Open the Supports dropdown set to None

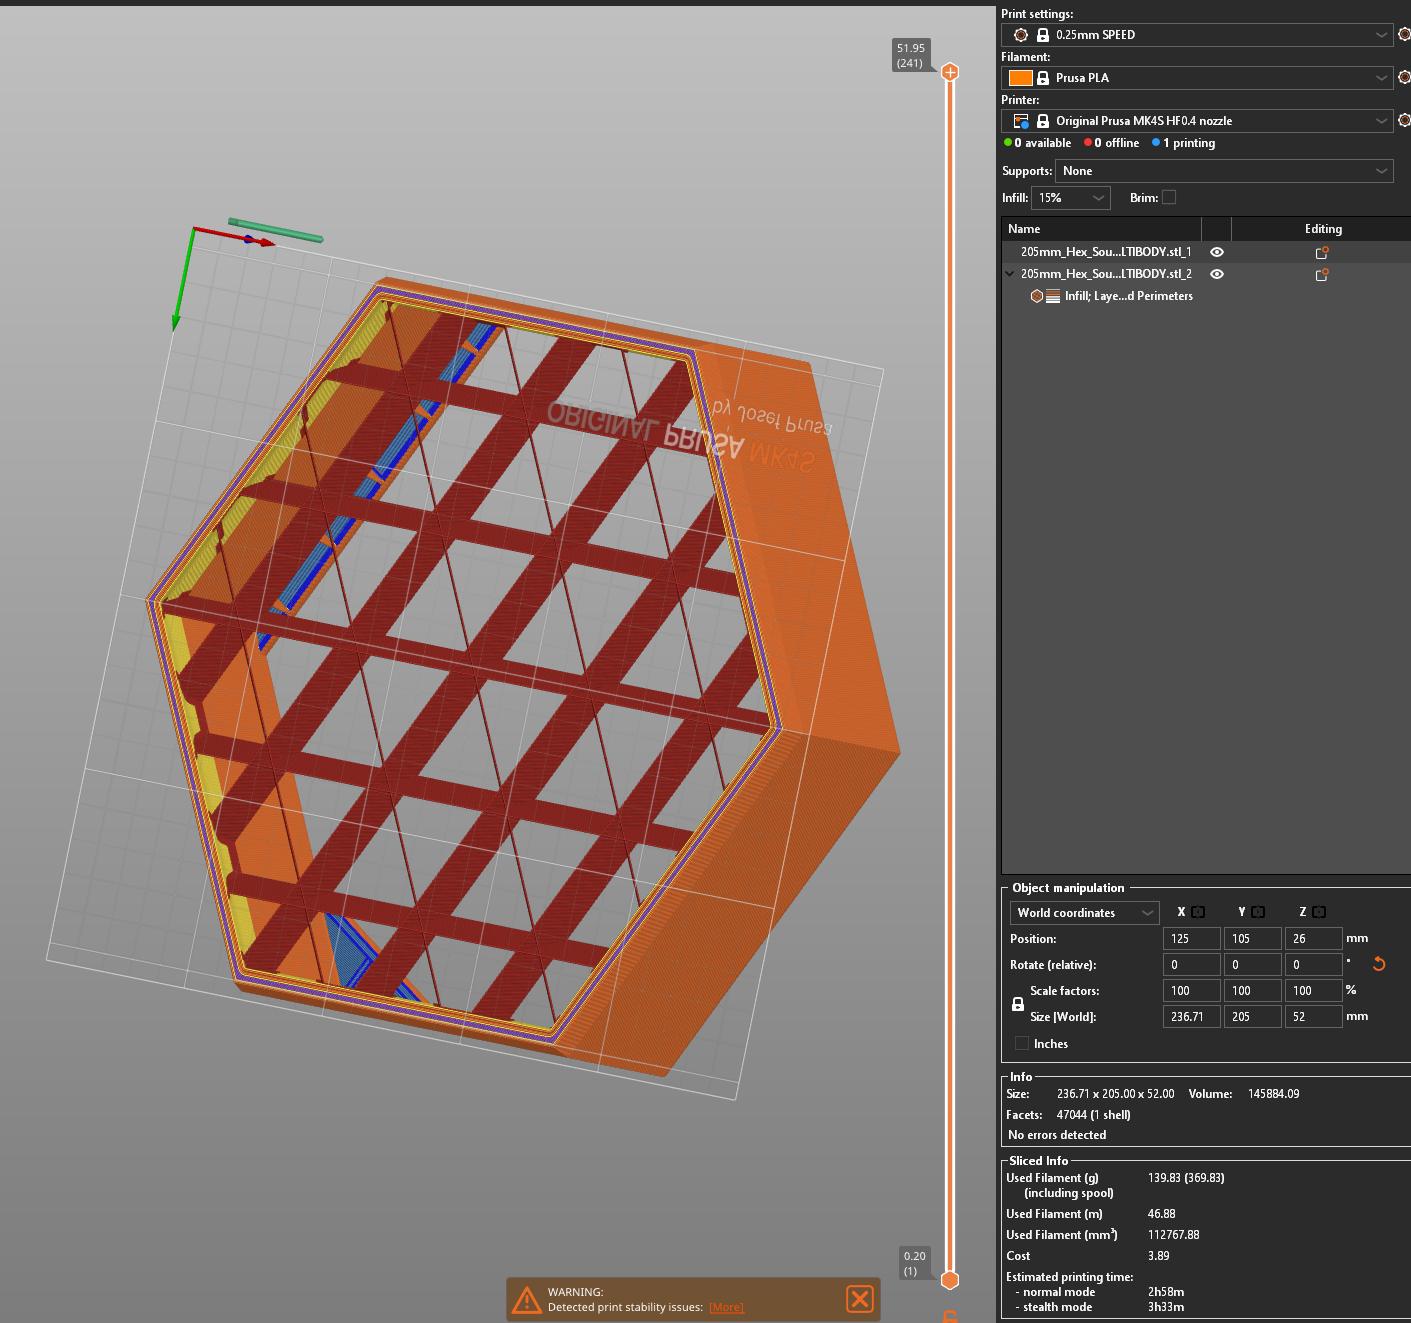[1224, 171]
